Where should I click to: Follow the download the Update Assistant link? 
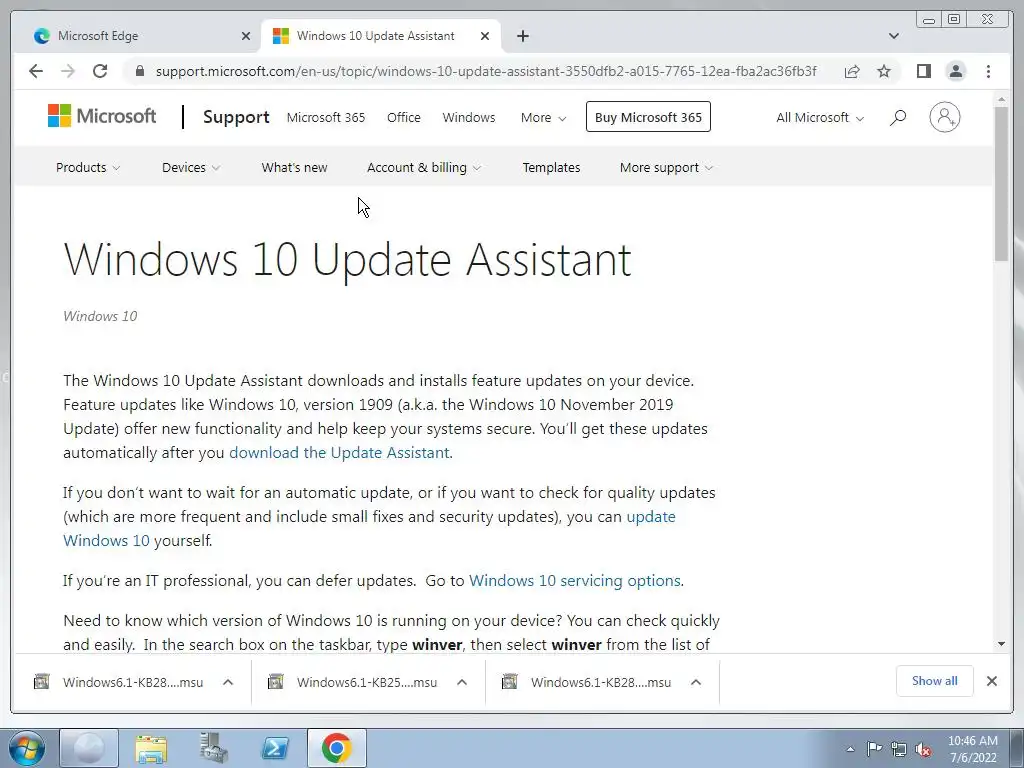click(x=339, y=453)
